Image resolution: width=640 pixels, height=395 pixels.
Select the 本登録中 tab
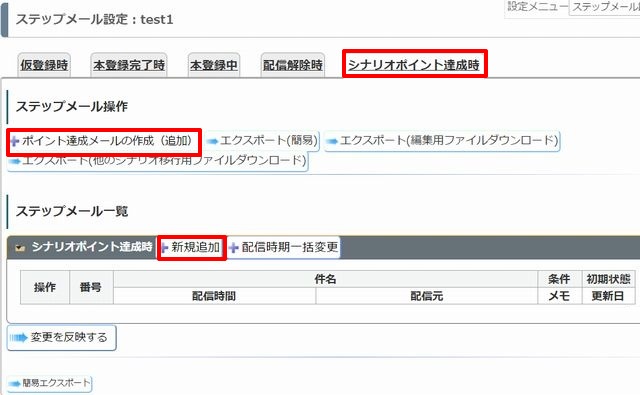coord(213,65)
